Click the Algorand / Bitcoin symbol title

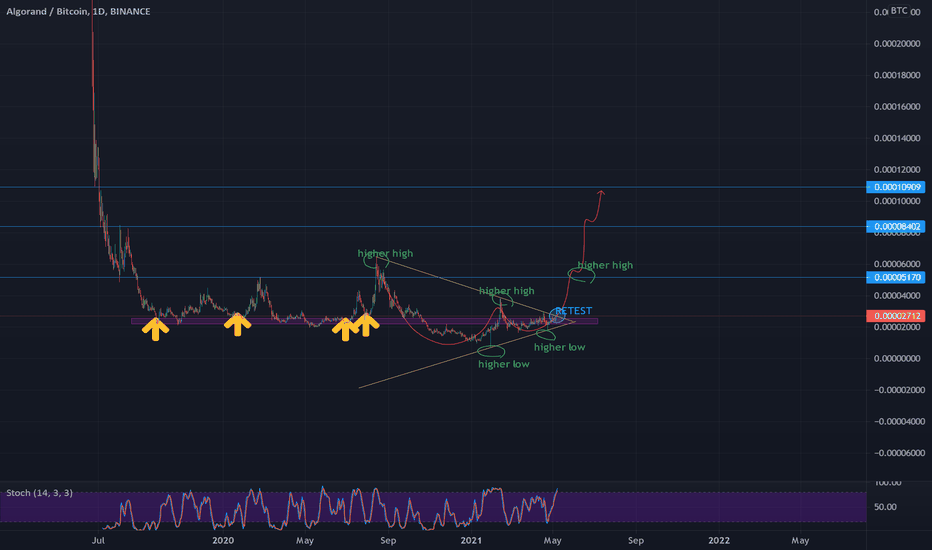pyautogui.click(x=78, y=11)
